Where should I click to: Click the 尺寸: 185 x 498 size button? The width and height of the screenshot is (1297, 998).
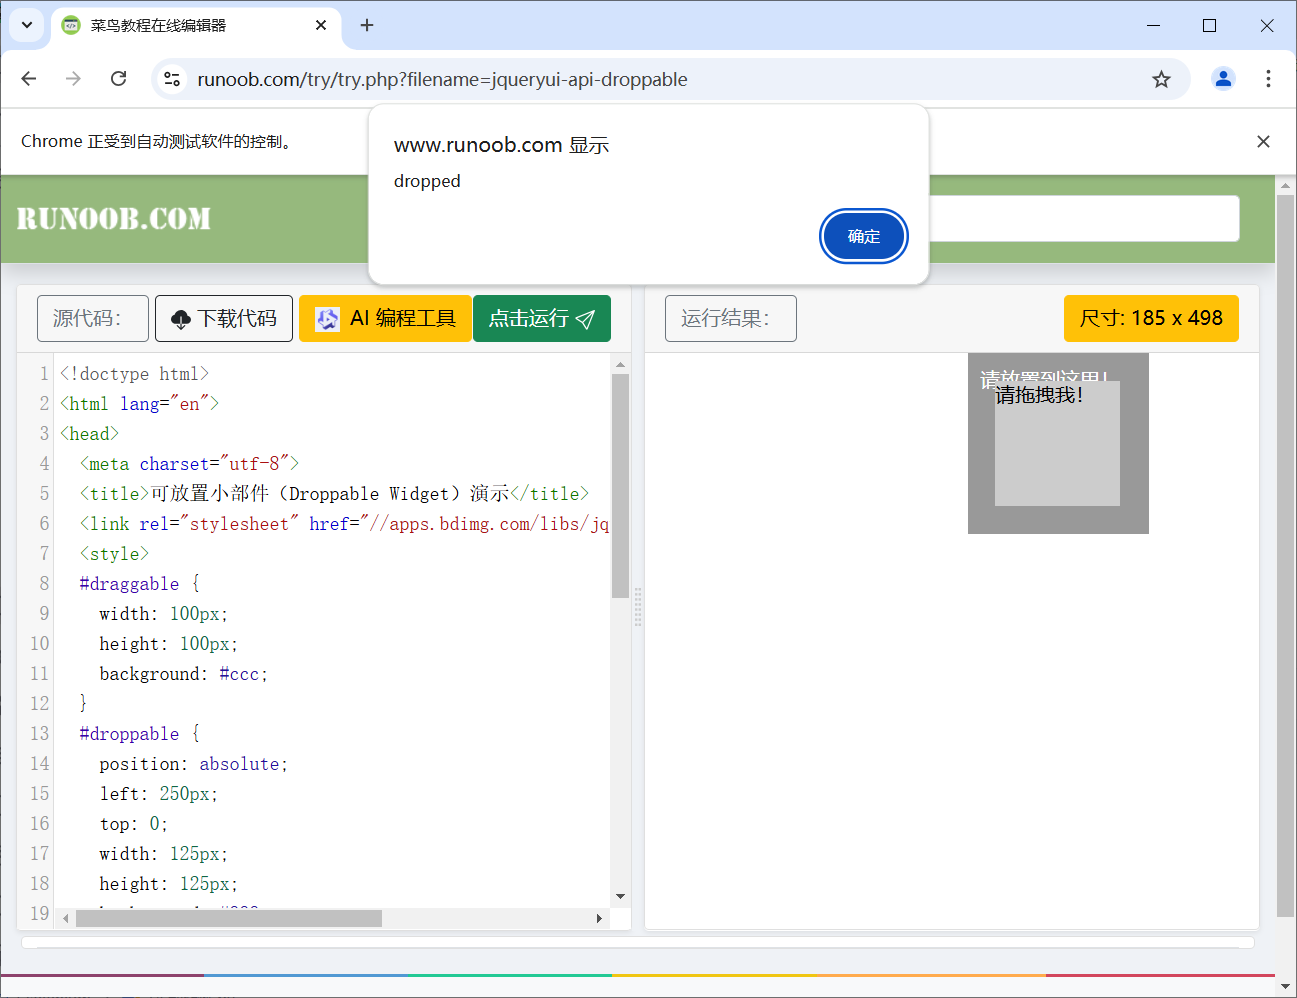coord(1151,318)
